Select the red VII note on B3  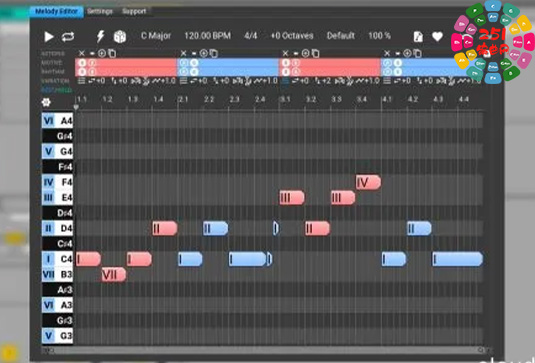click(114, 274)
